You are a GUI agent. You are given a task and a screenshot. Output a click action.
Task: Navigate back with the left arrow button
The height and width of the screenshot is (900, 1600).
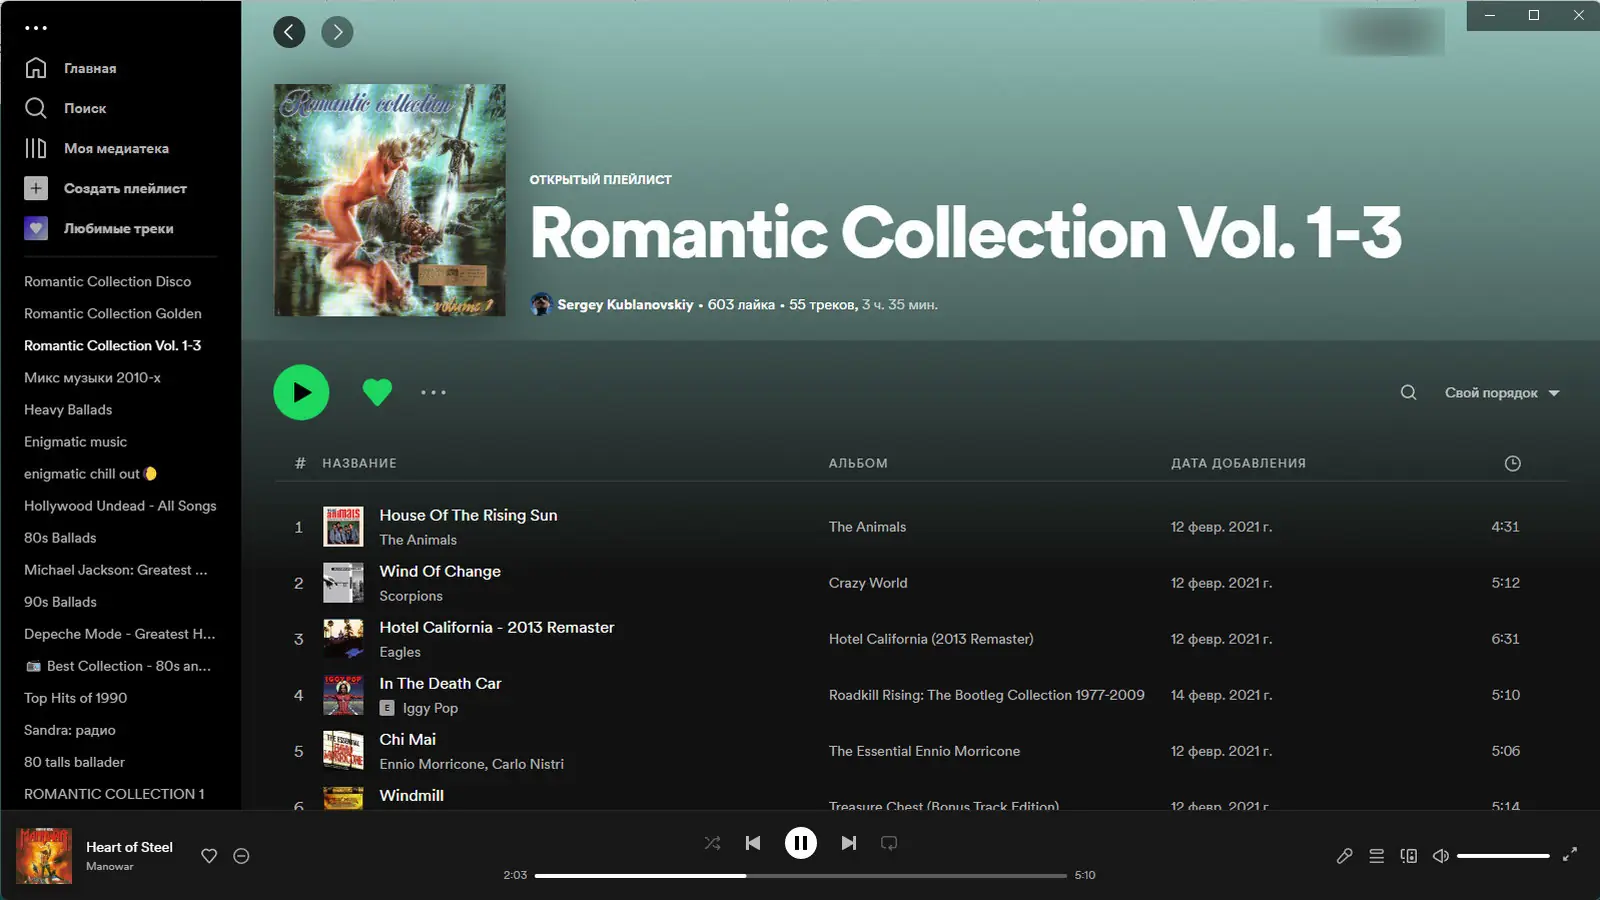tap(289, 32)
